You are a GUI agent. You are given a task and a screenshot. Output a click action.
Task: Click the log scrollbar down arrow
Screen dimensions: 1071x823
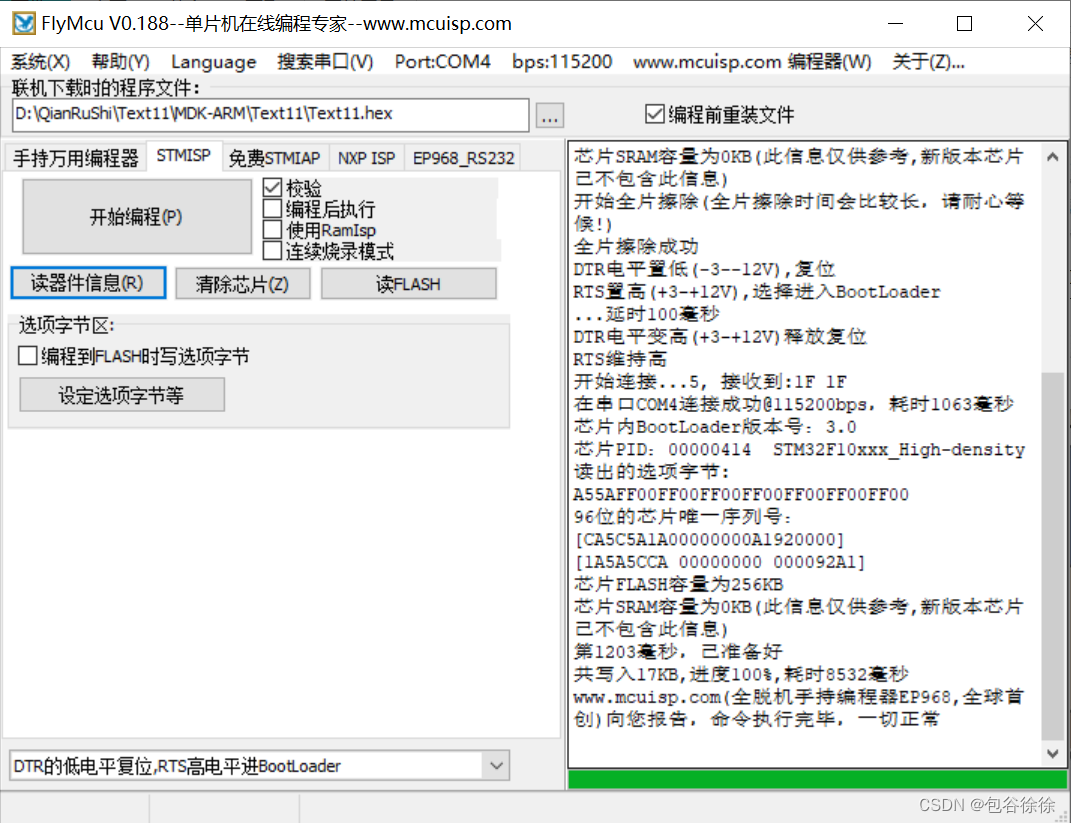tap(1053, 753)
